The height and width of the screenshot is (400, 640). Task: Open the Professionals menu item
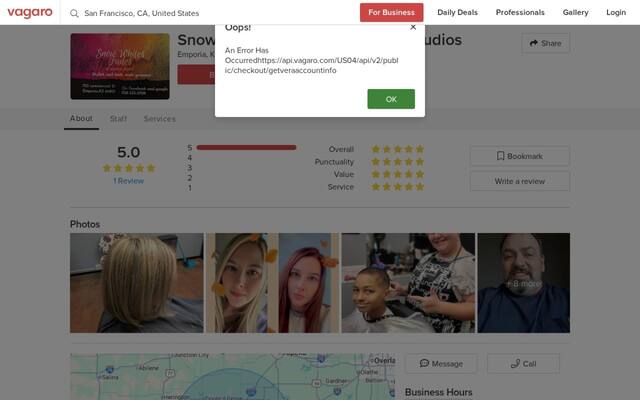(520, 13)
